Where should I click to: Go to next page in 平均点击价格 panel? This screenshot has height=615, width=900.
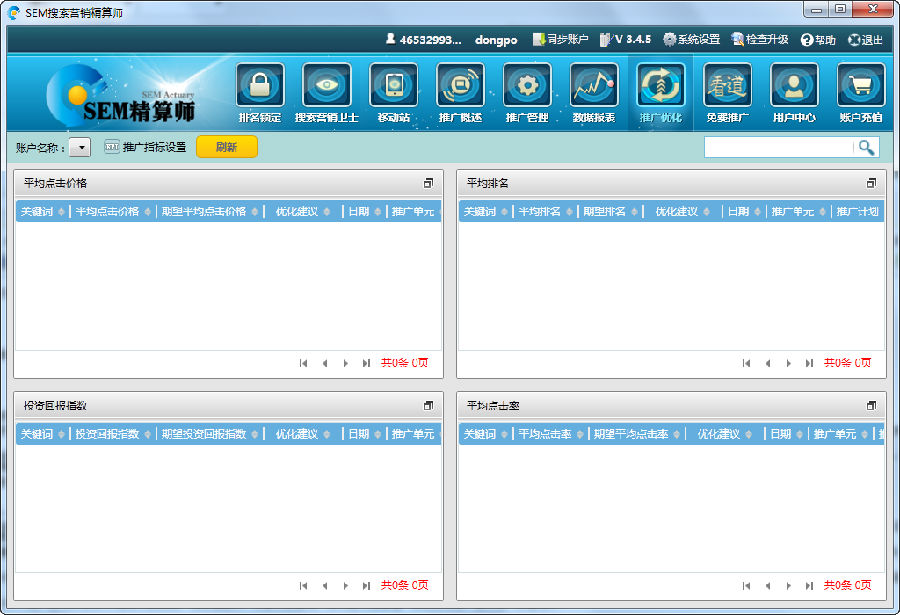click(346, 363)
